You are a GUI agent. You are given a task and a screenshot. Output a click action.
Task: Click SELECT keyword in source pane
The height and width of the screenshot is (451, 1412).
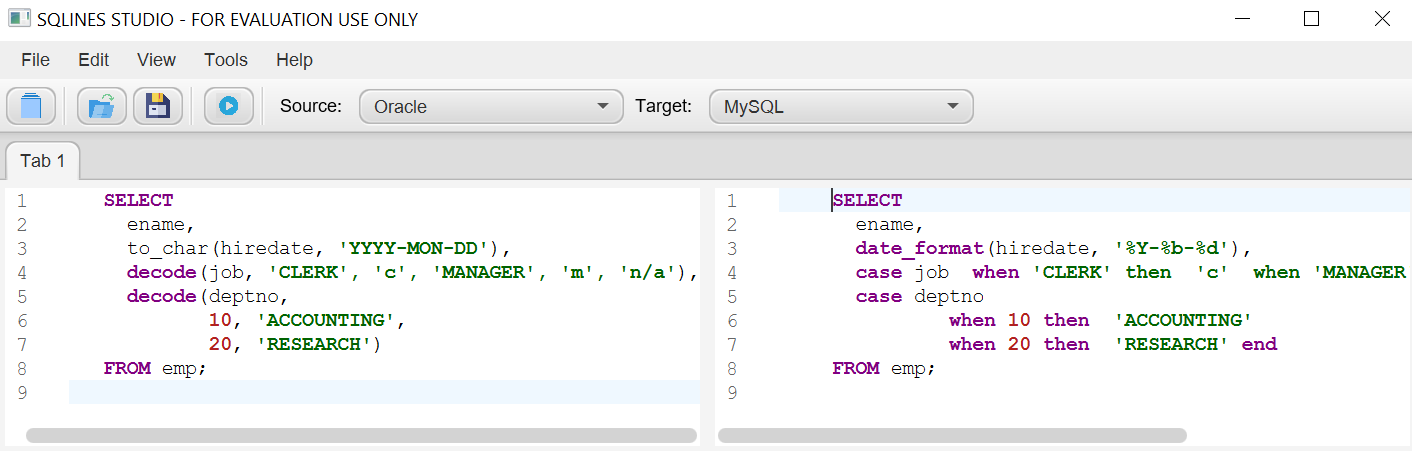point(138,200)
